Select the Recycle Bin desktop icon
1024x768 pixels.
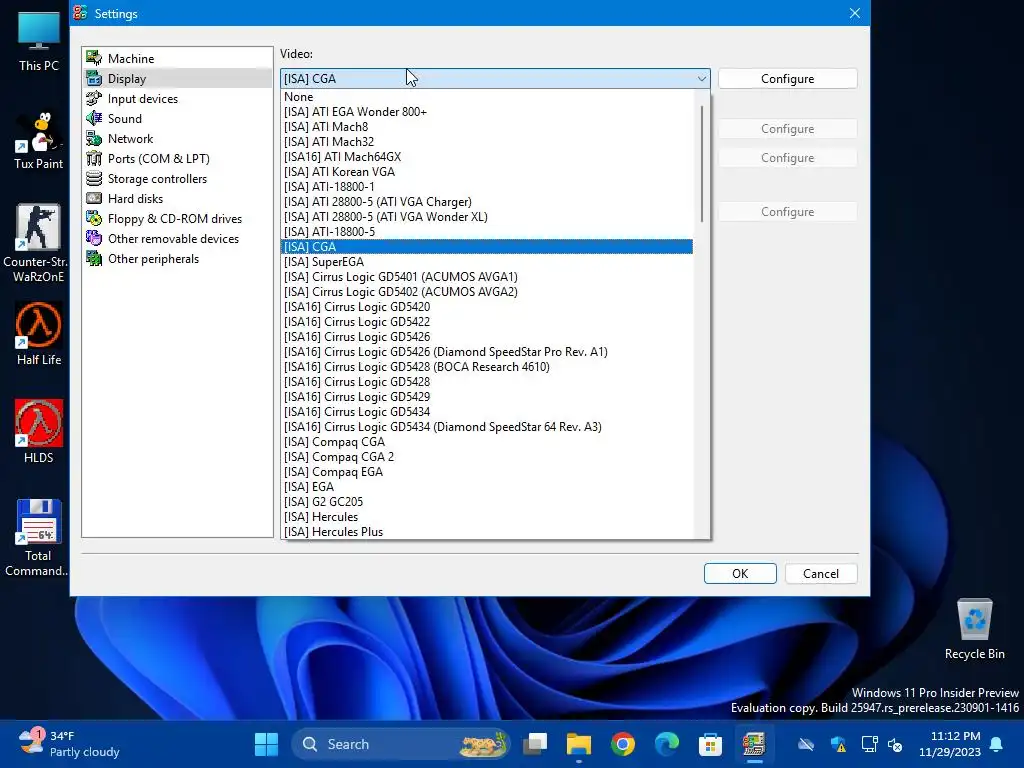(x=974, y=629)
